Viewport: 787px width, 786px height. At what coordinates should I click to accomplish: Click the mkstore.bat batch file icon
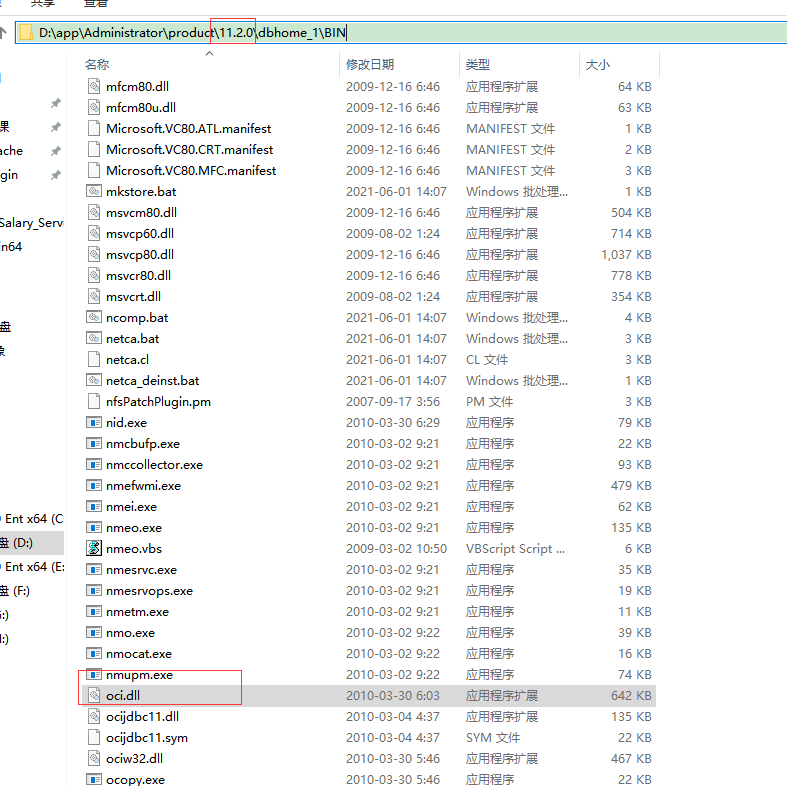click(94, 191)
